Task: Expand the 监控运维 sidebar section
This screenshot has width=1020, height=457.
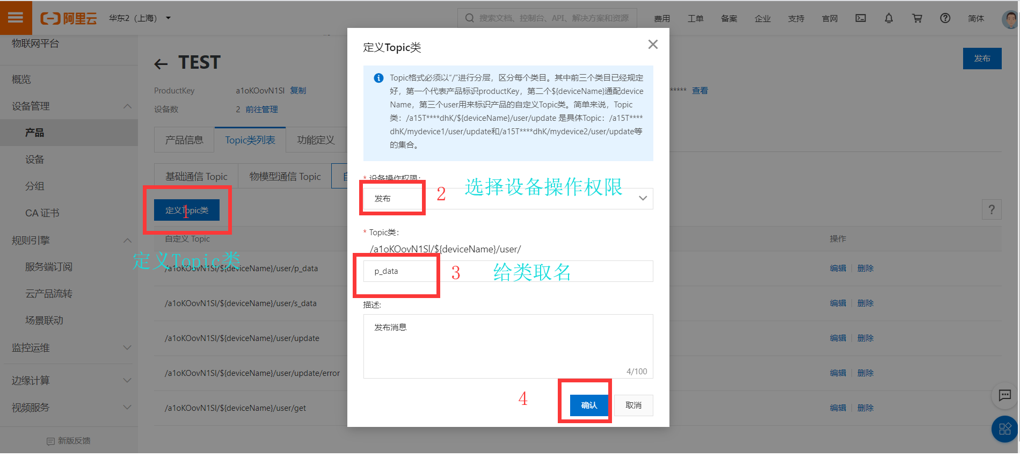Action: (x=128, y=348)
